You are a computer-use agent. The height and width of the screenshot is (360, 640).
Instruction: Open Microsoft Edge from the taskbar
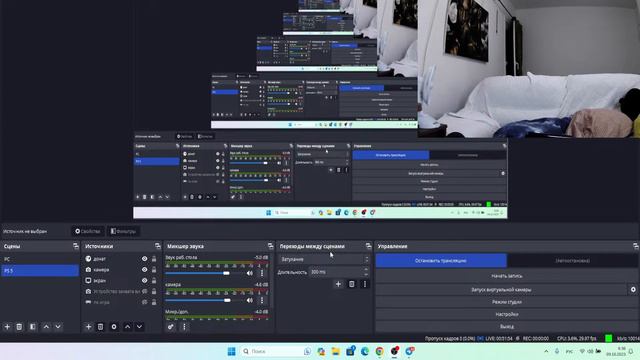coord(365,351)
